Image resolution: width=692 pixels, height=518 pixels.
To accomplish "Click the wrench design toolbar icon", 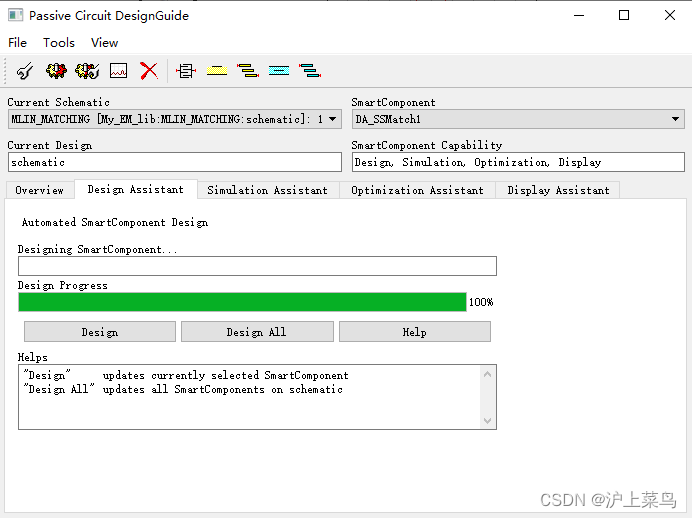I will tap(25, 71).
